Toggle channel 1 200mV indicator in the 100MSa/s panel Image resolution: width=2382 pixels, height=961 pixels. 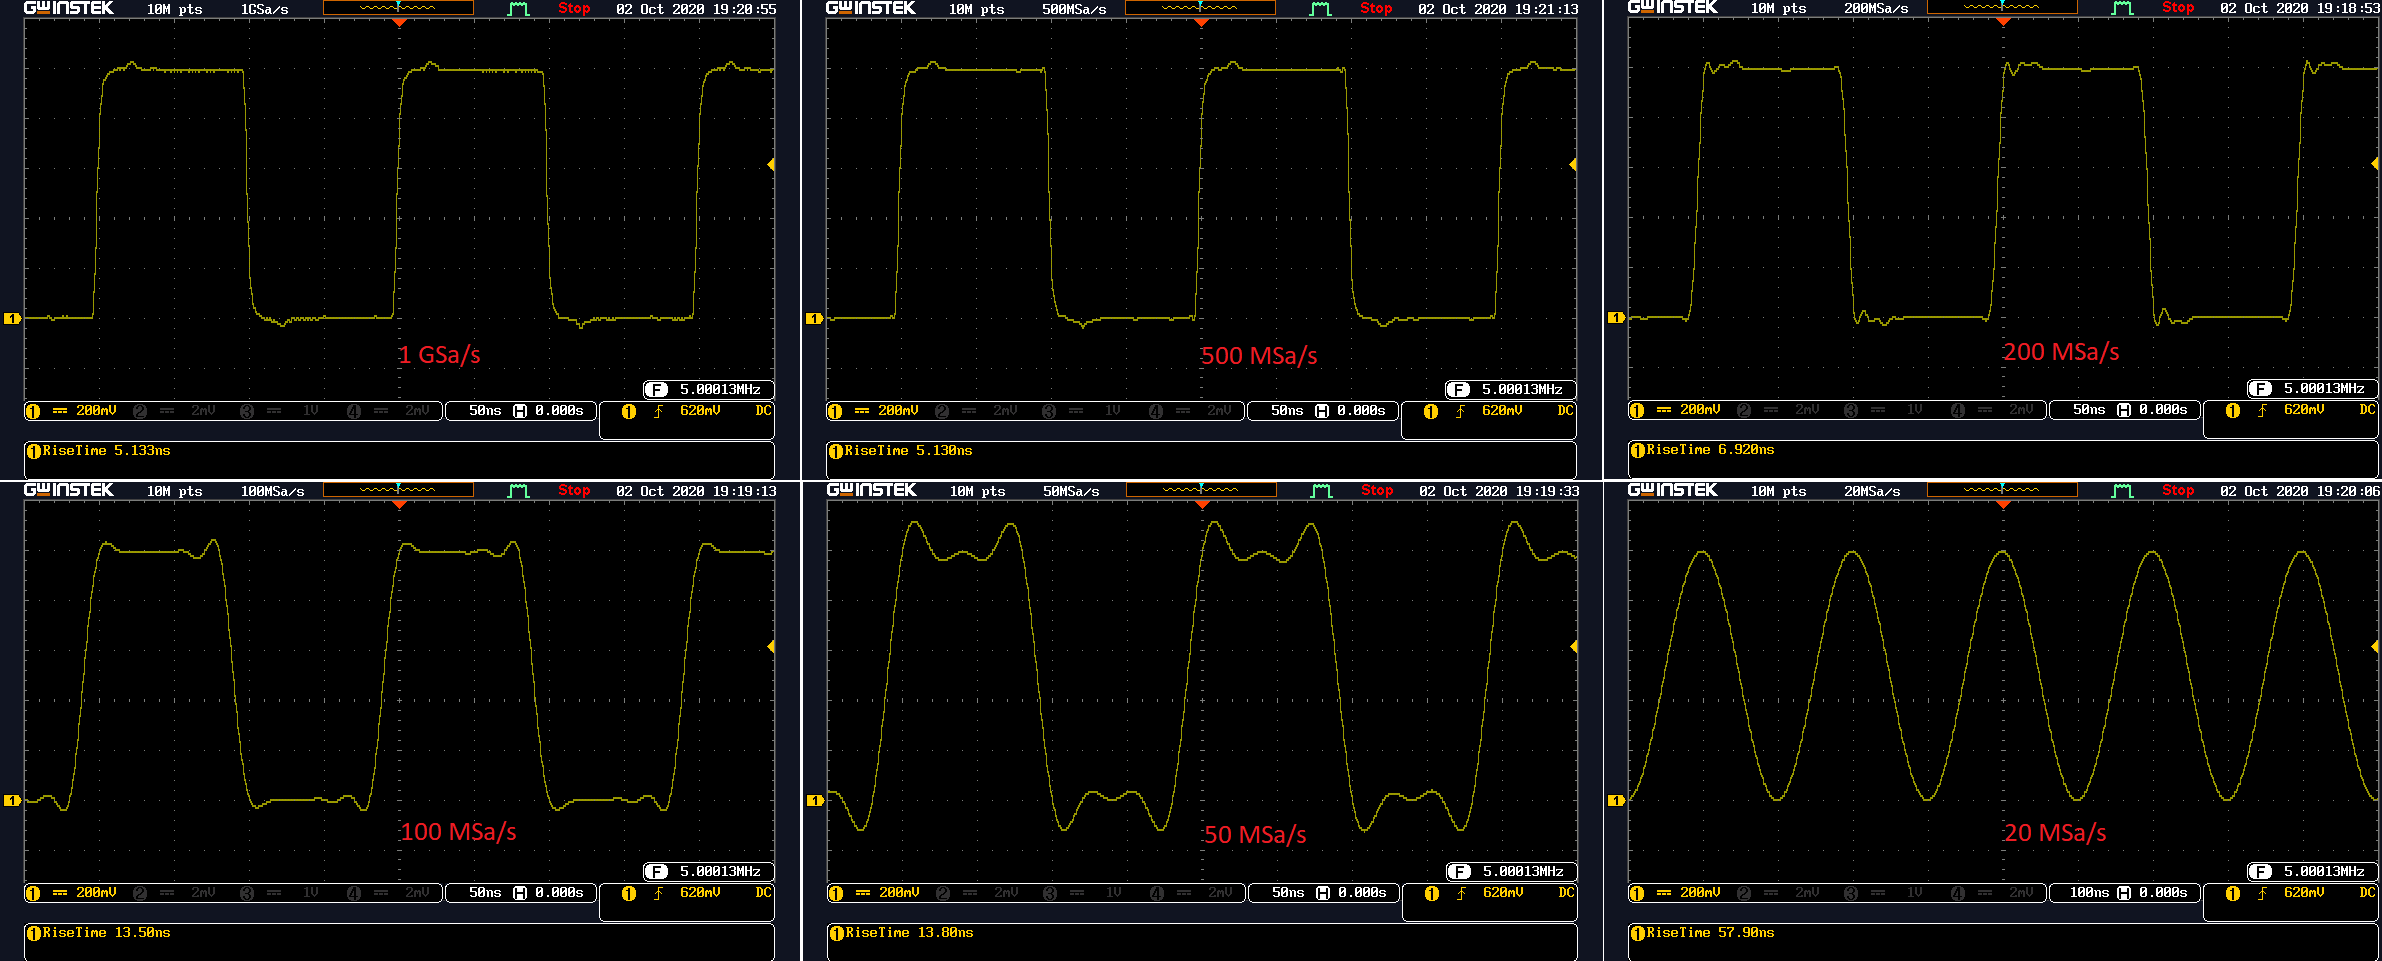[x=72, y=893]
